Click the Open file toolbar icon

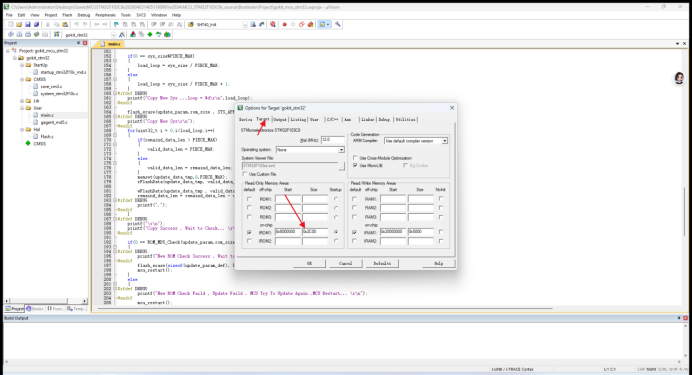tap(19, 24)
